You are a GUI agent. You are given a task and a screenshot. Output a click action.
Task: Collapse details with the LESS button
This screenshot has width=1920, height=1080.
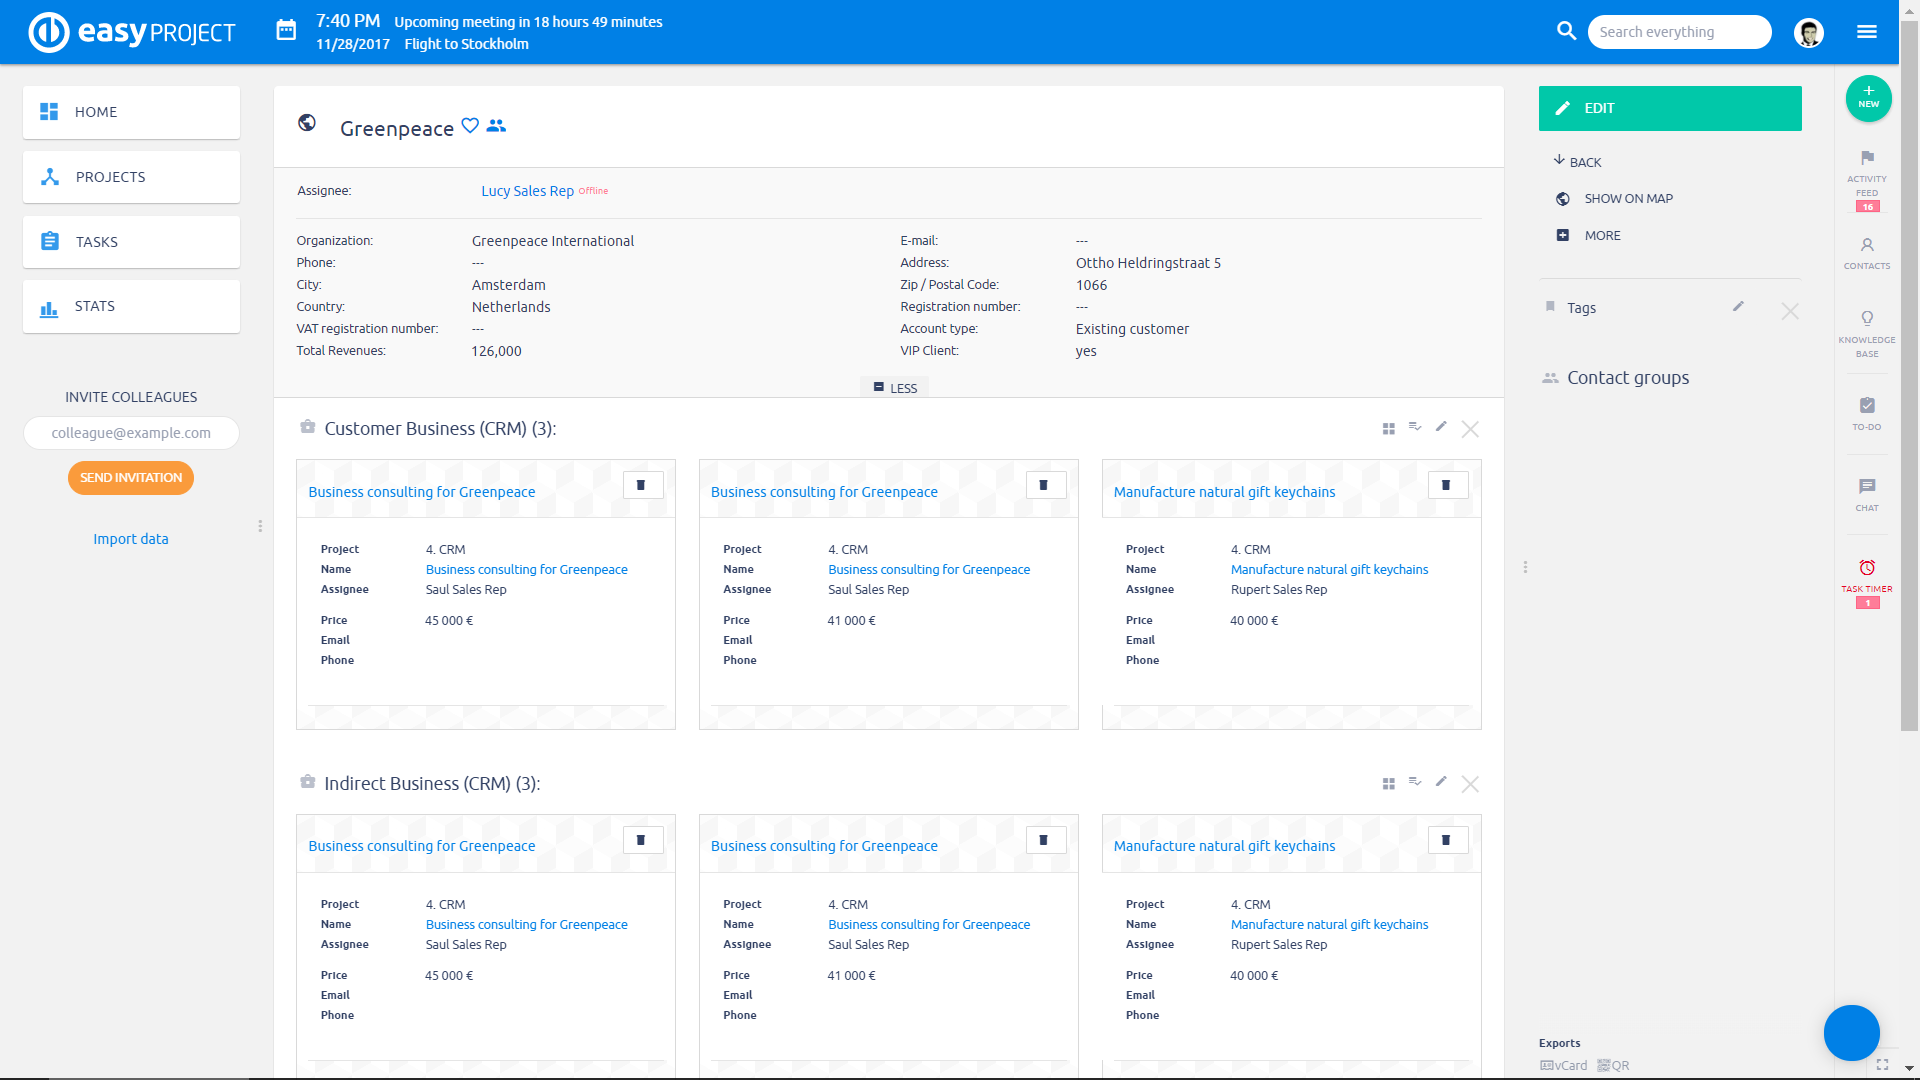(x=895, y=388)
